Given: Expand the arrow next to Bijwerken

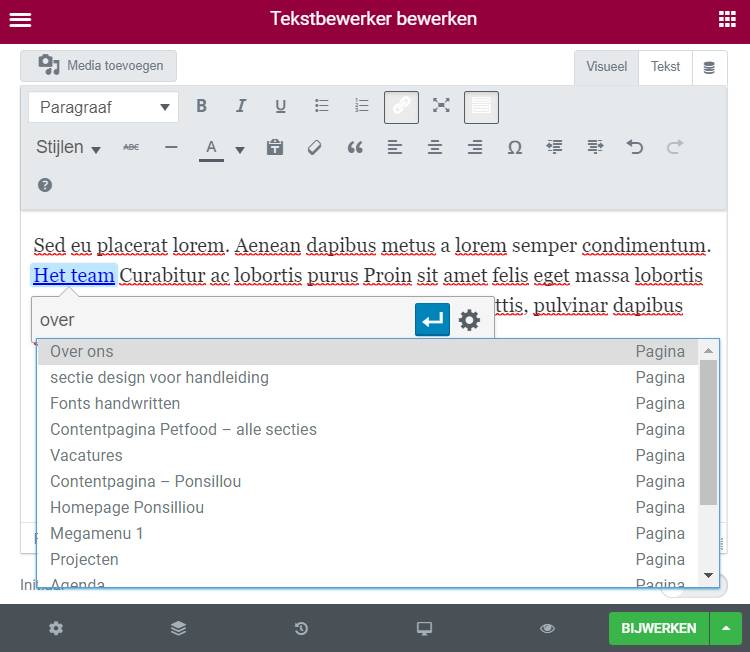Looking at the screenshot, I should pyautogui.click(x=726, y=628).
